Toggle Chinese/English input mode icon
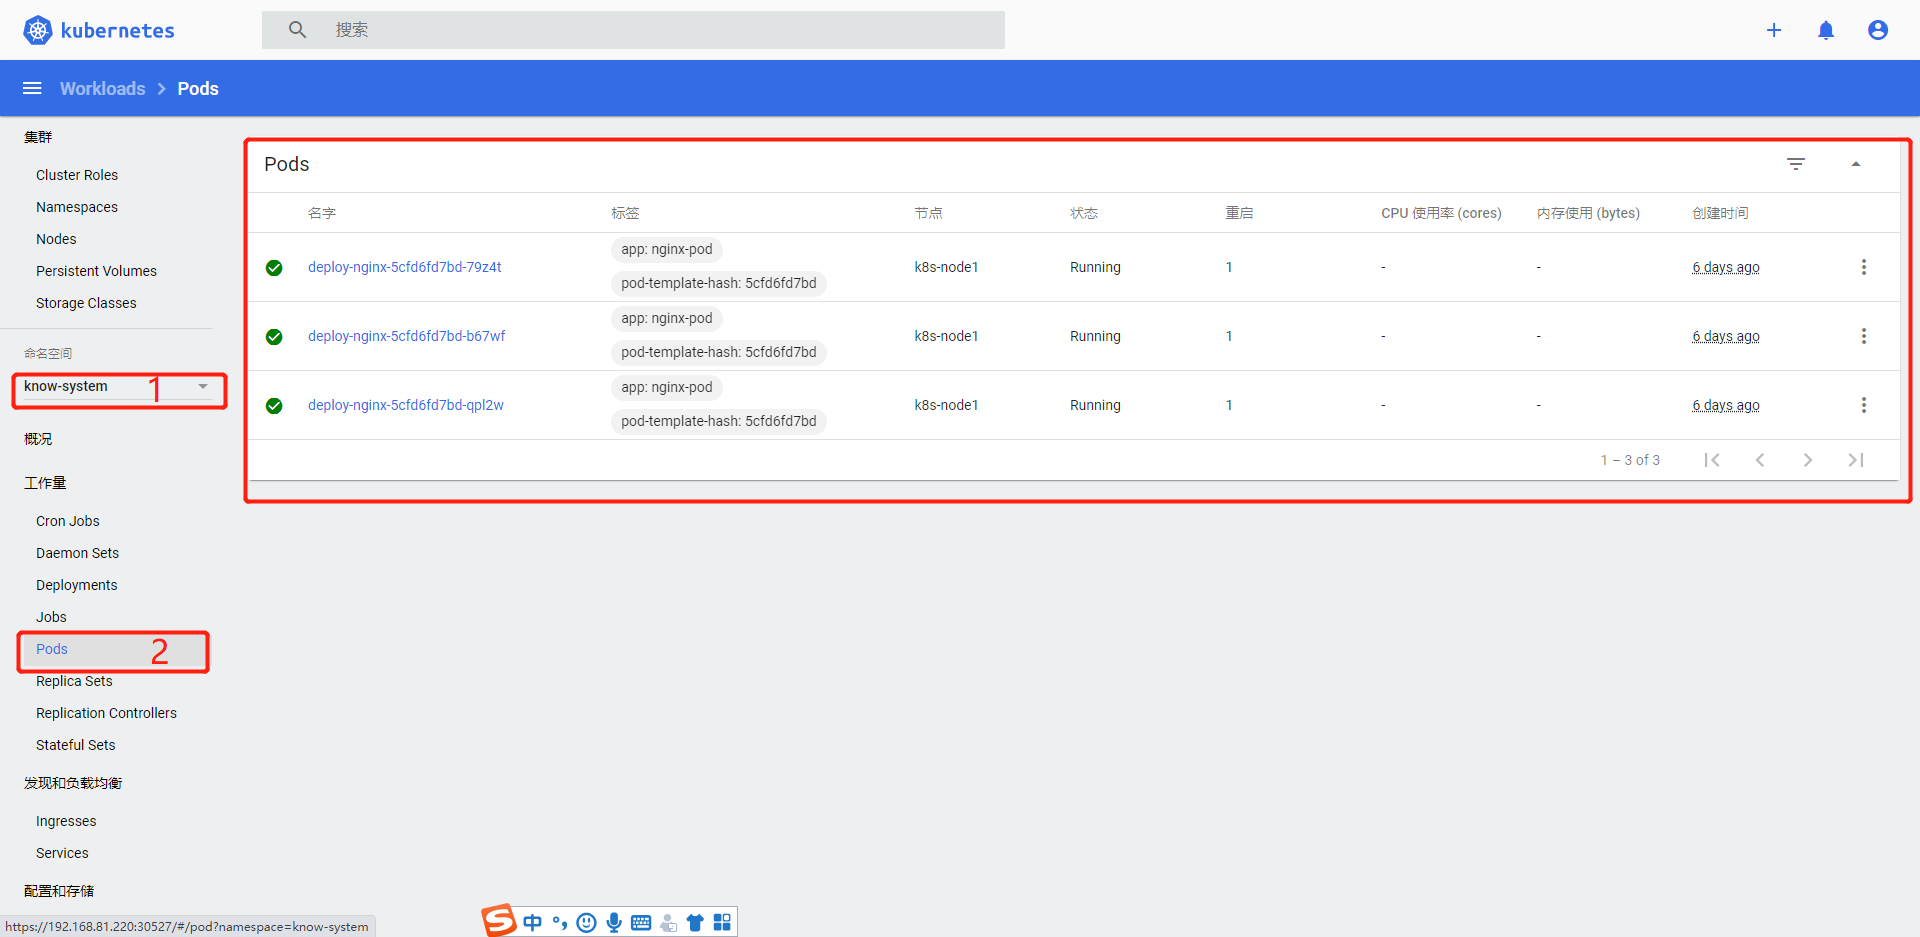Image resolution: width=1920 pixels, height=937 pixels. pos(532,922)
